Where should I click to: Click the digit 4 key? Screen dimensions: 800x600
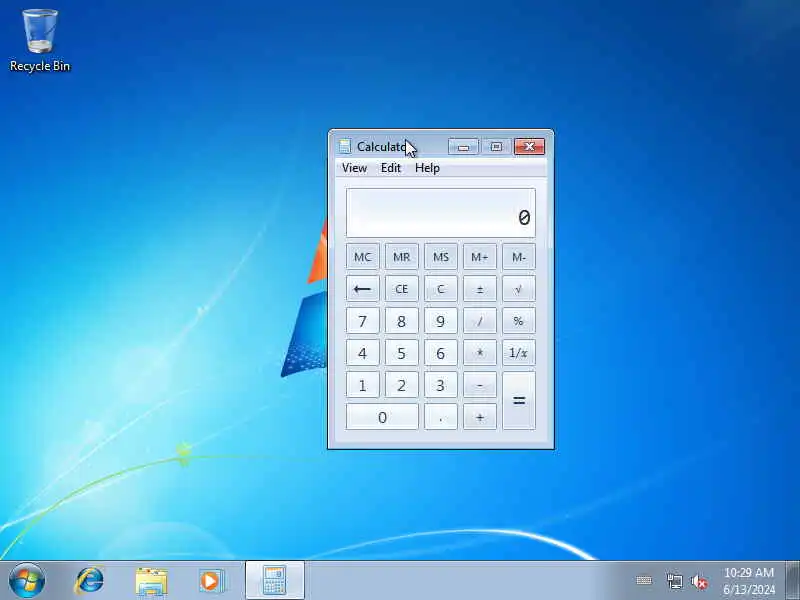(362, 353)
